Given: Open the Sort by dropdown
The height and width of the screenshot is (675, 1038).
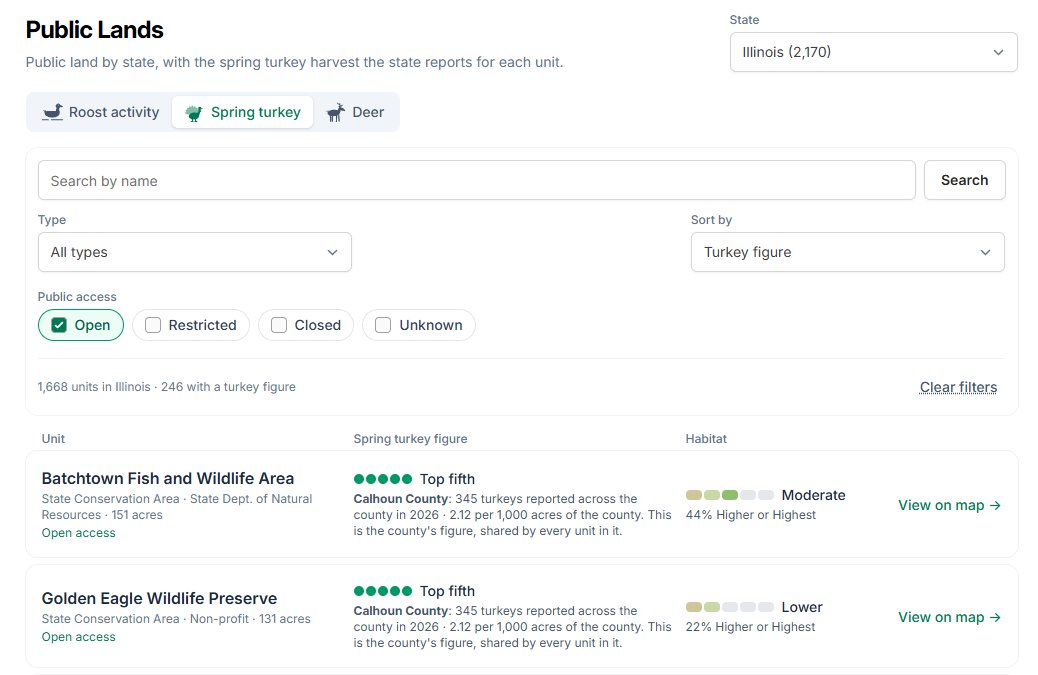Looking at the screenshot, I should pos(847,252).
